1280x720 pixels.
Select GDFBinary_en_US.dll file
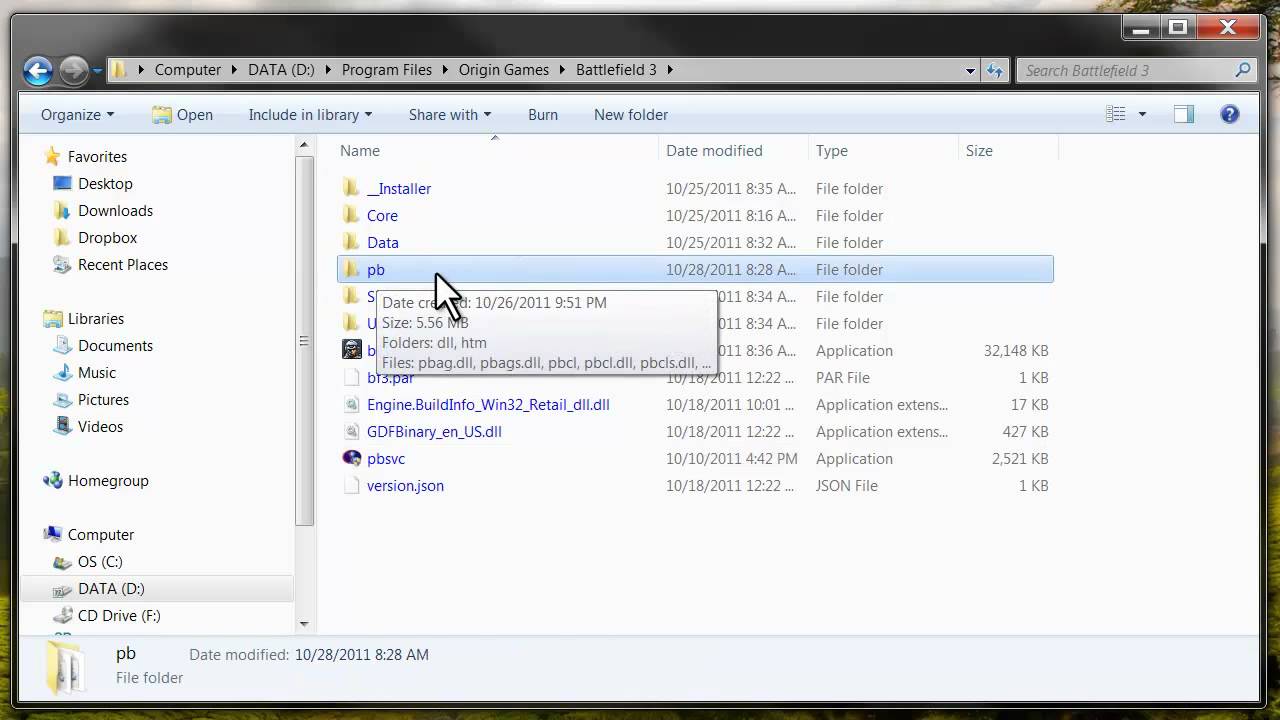pyautogui.click(x=434, y=432)
